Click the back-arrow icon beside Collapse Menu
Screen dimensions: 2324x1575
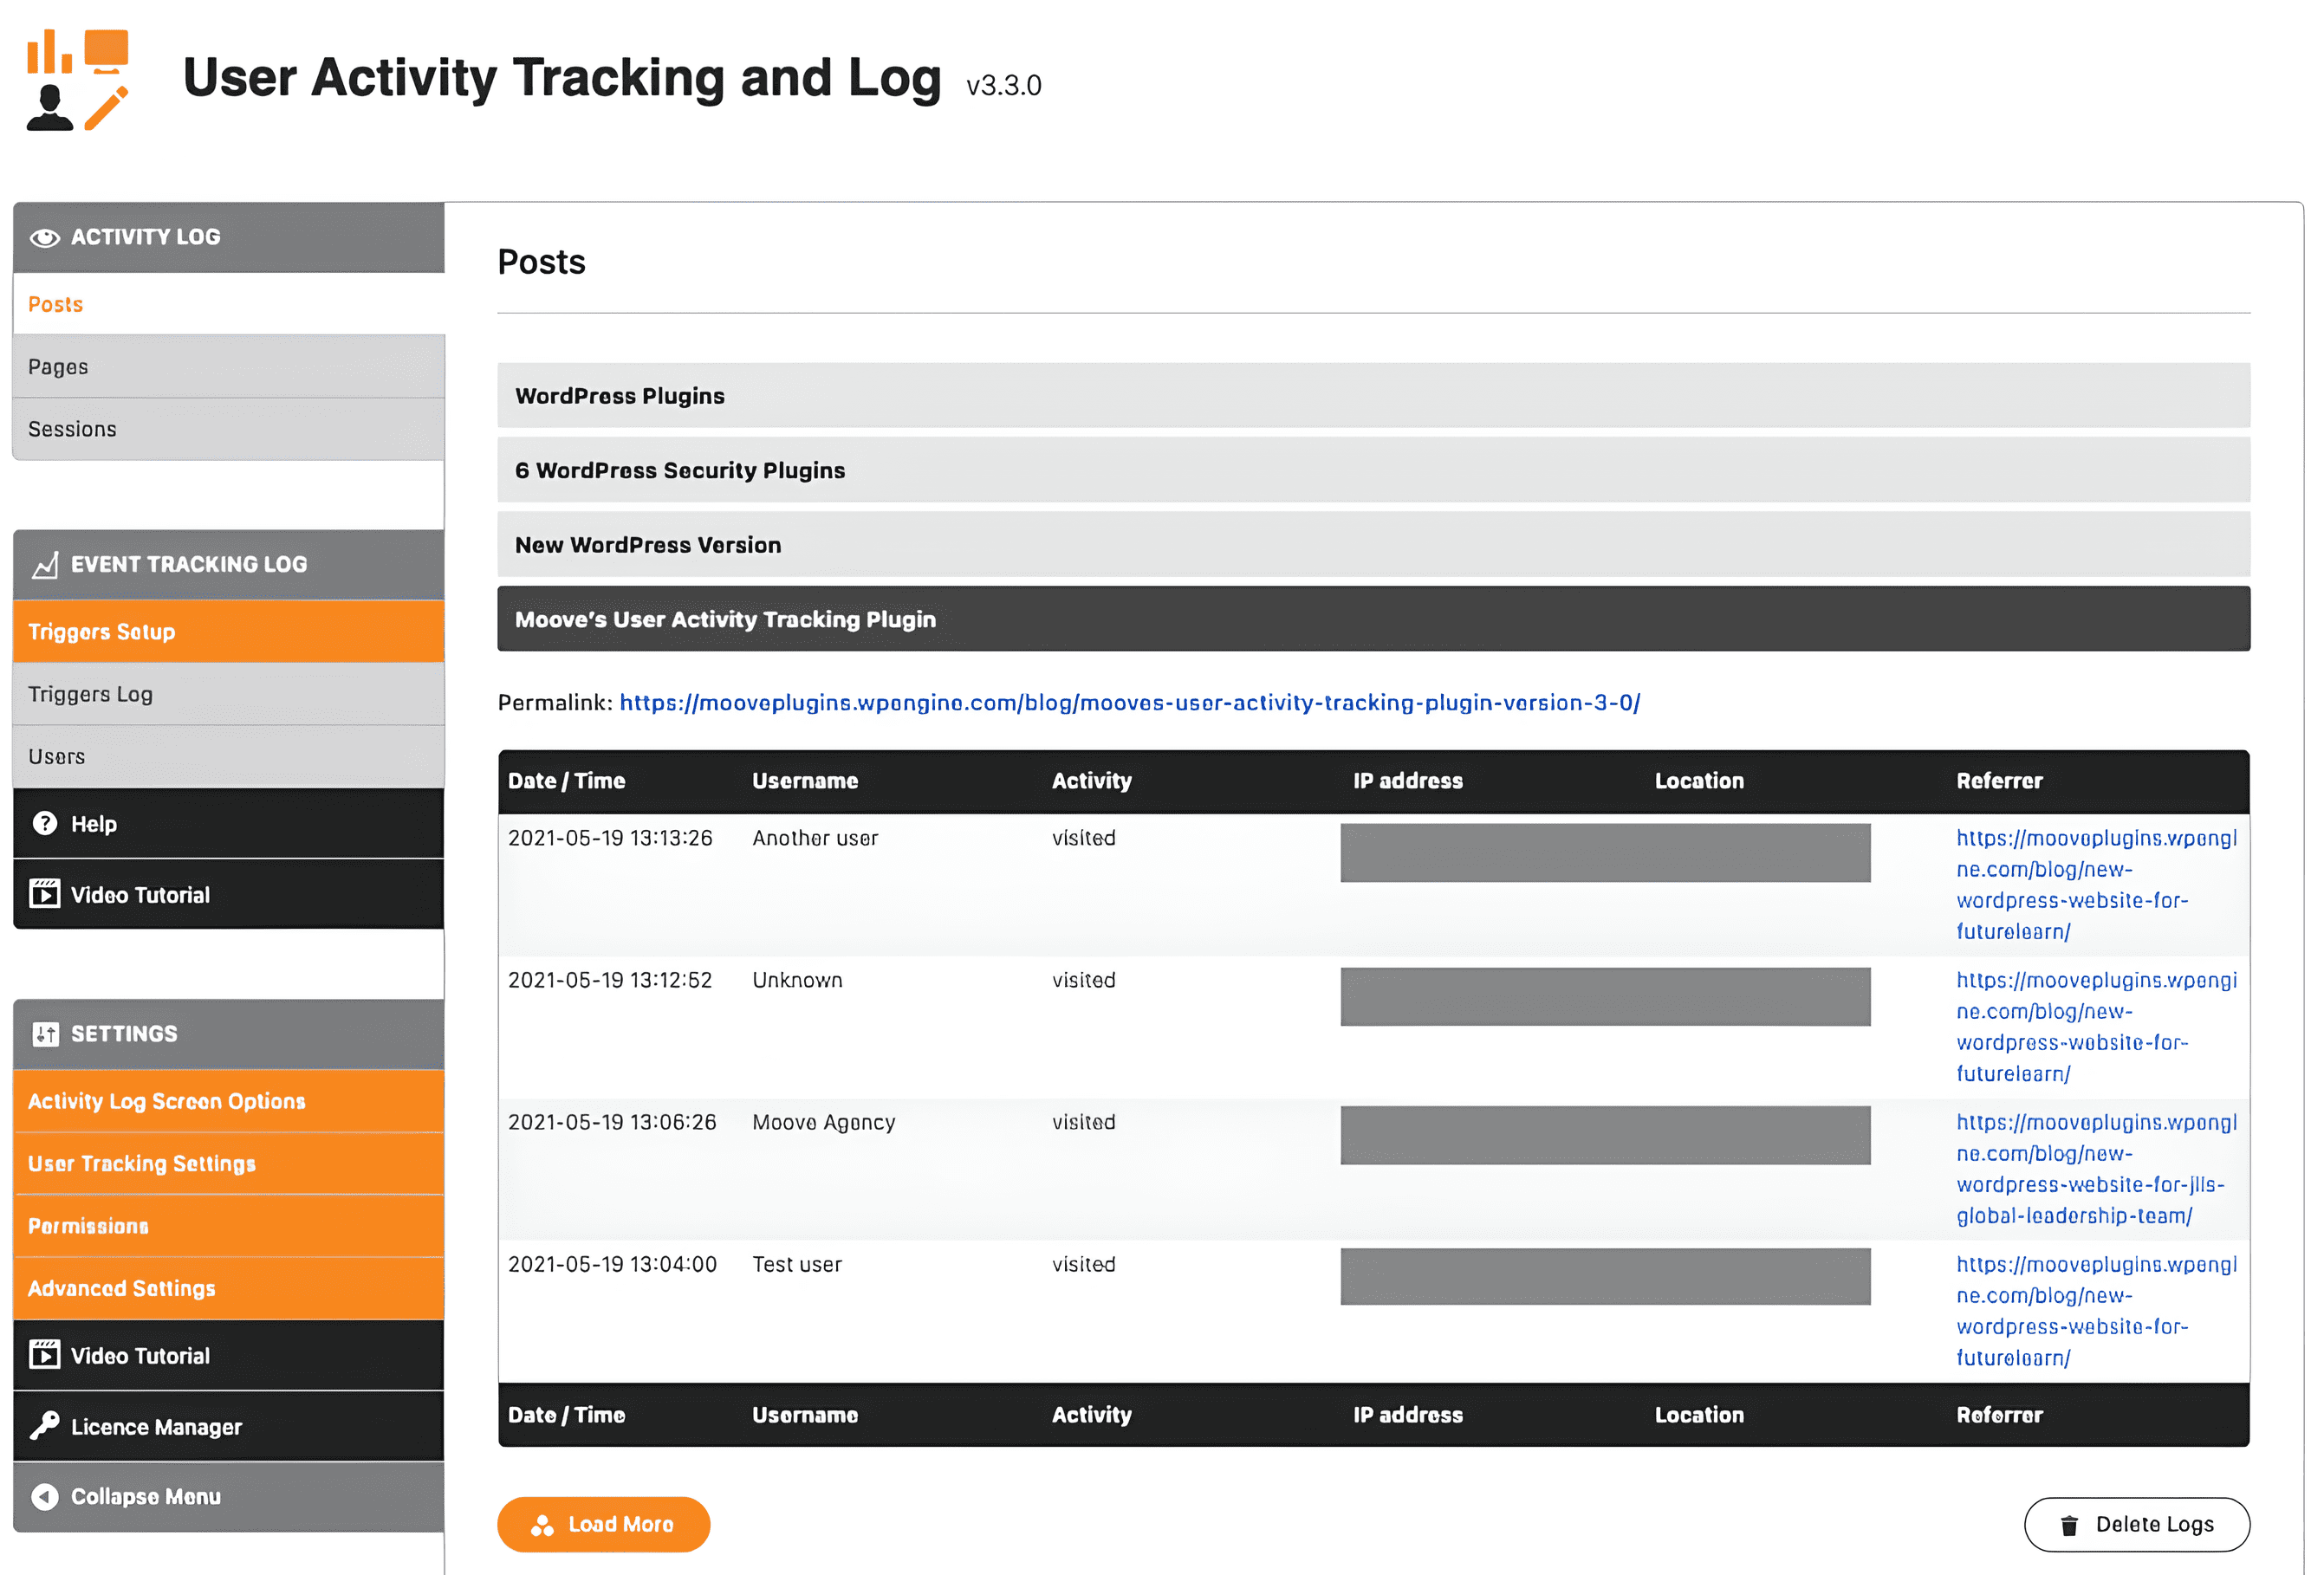tap(44, 1496)
